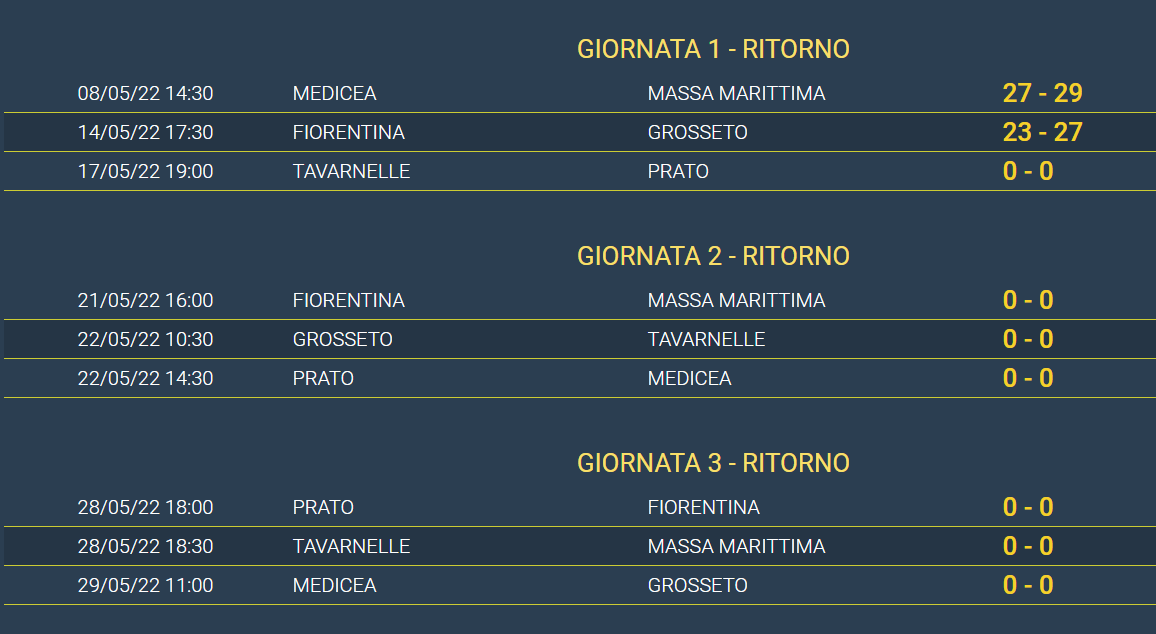Select FIORENTINA in the 28/05/22 18:00 row

(703, 508)
